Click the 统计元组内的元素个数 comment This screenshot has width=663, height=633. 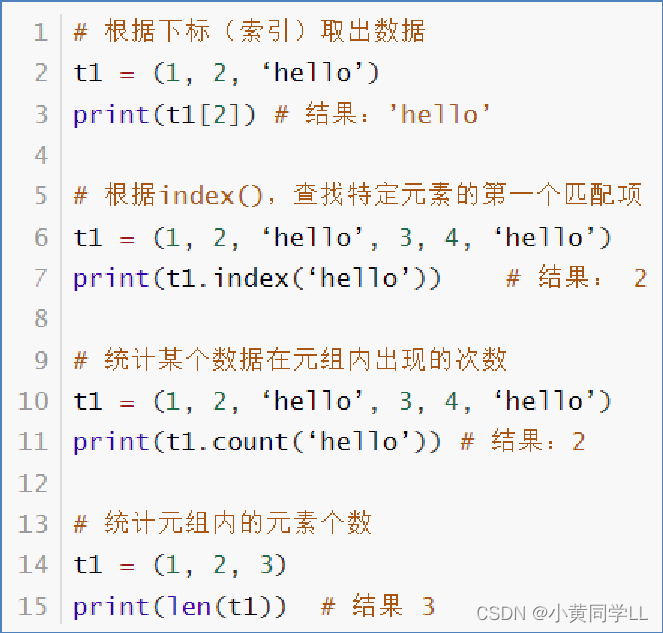(222, 523)
